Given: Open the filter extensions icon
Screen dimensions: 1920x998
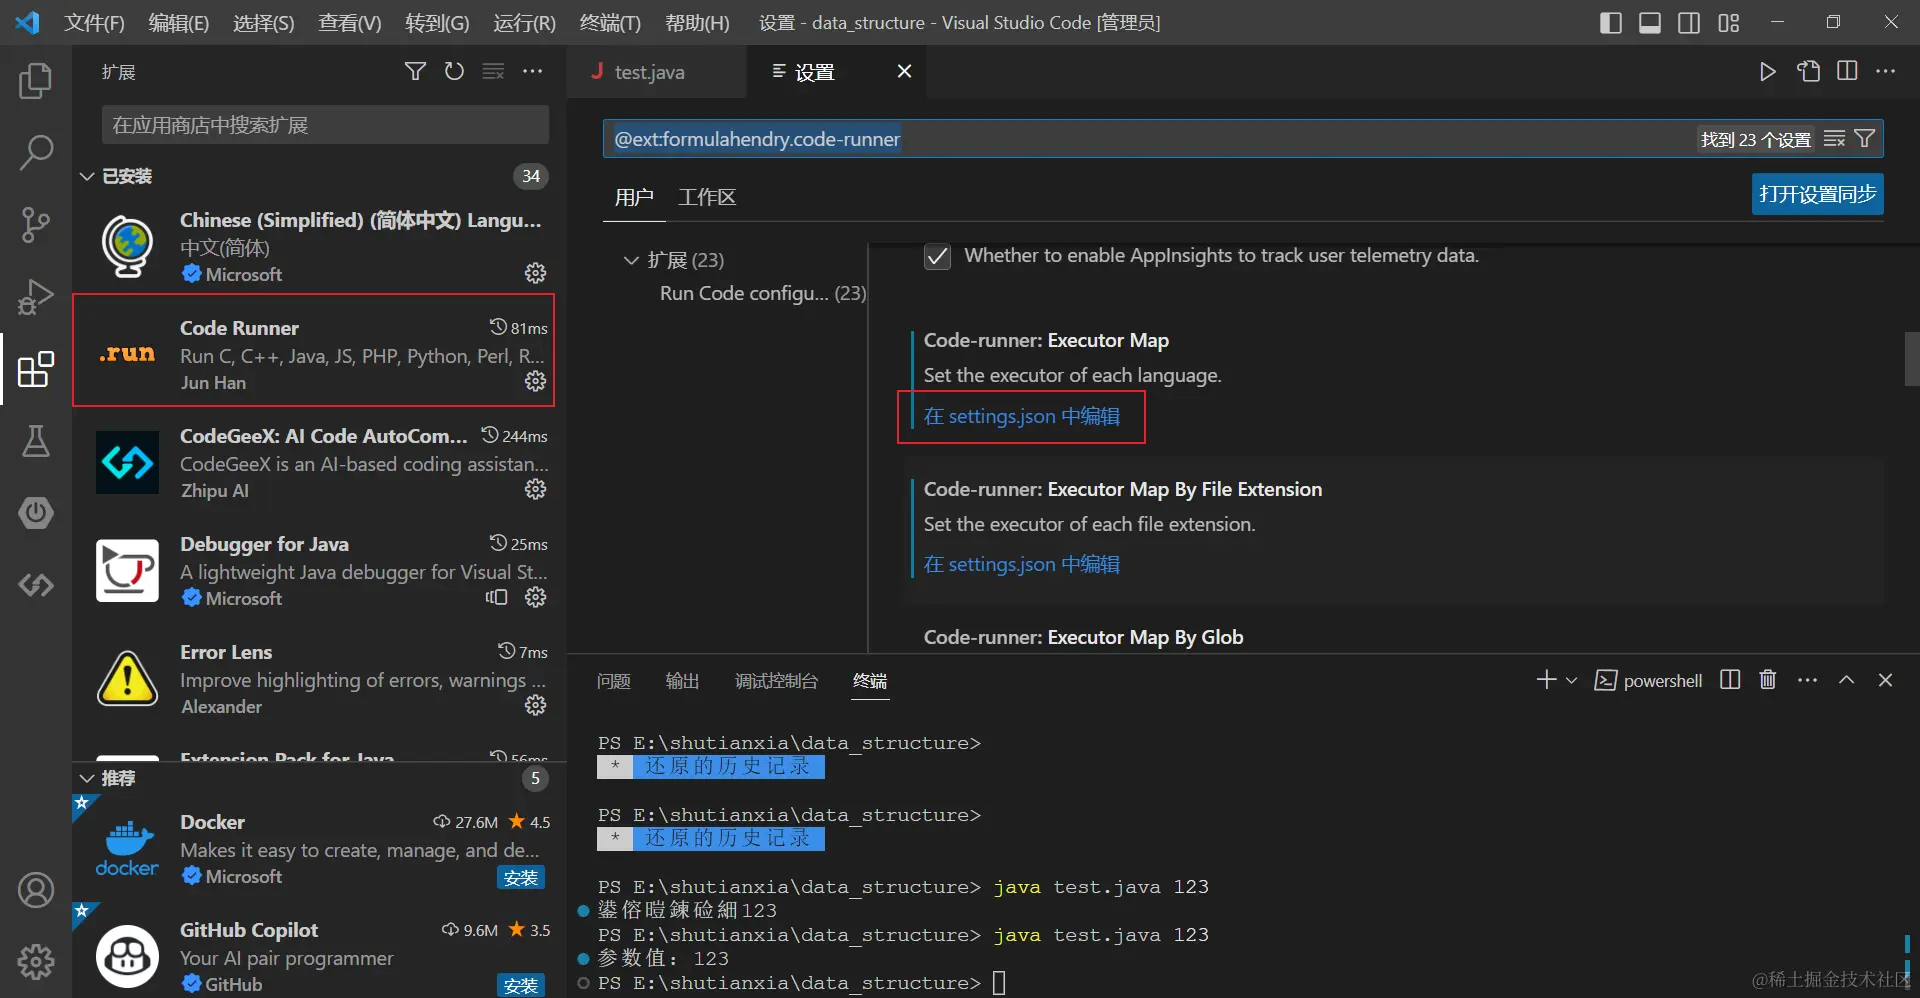Looking at the screenshot, I should pos(414,71).
